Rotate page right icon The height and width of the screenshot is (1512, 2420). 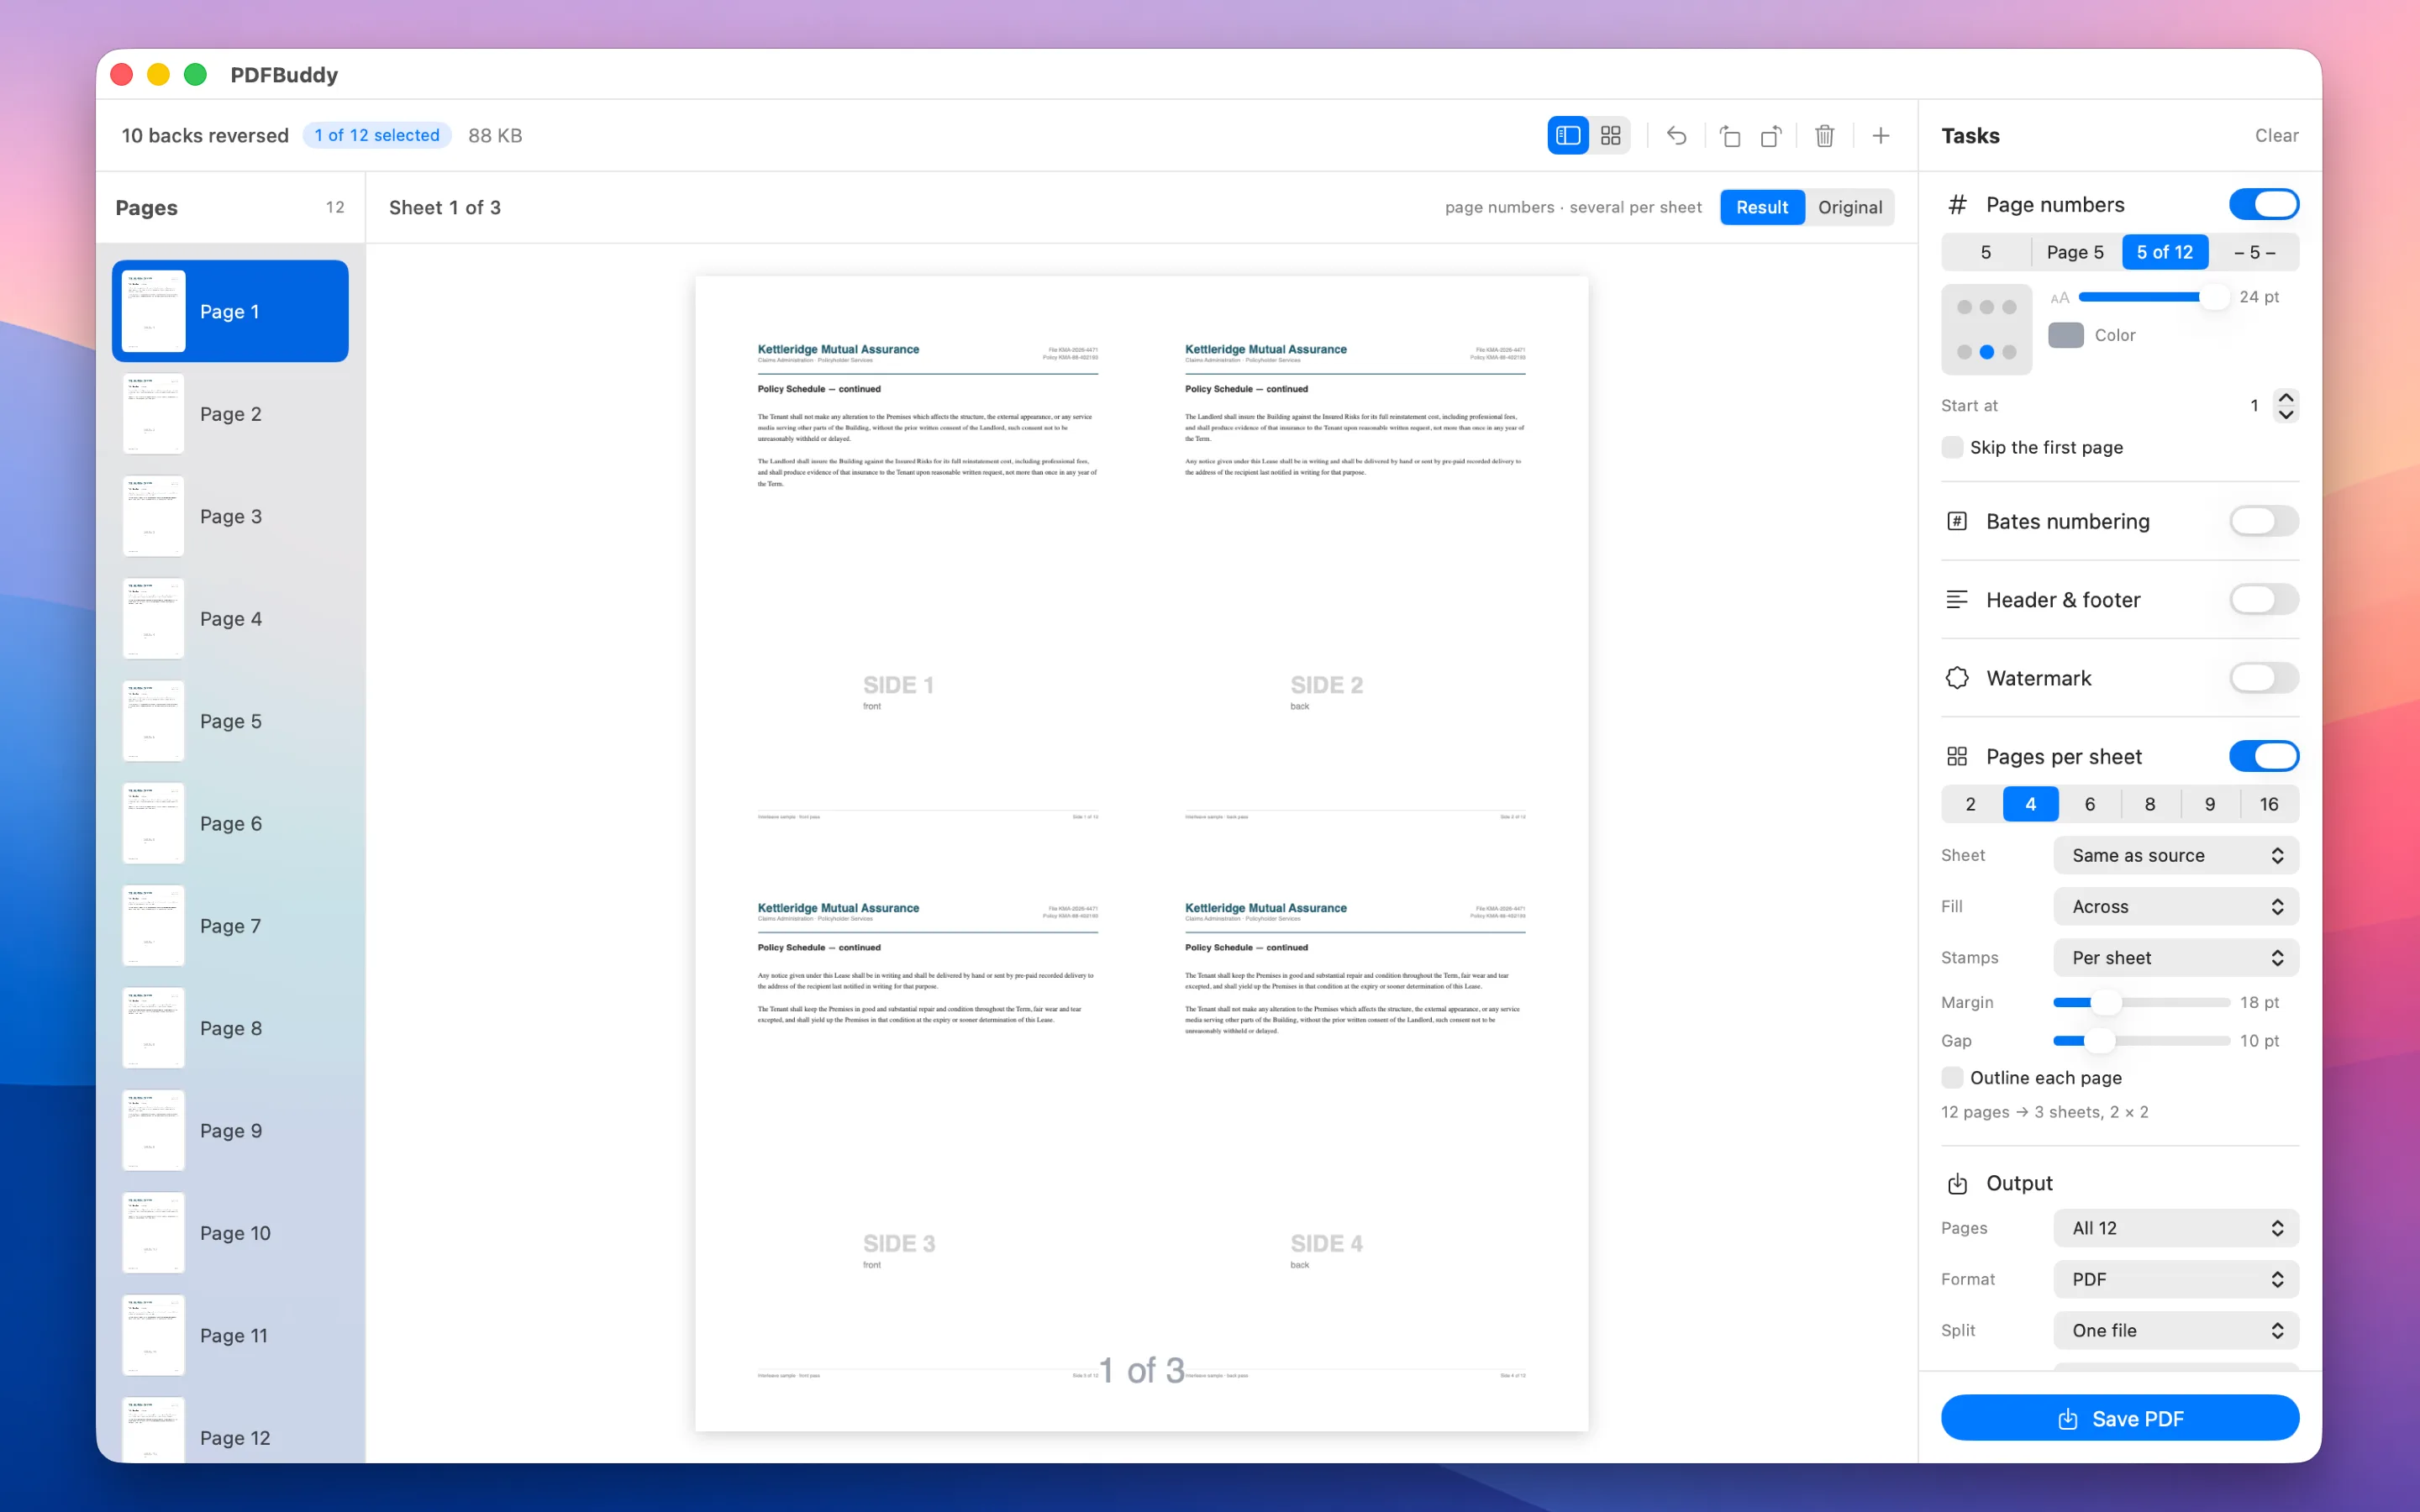coord(1771,135)
